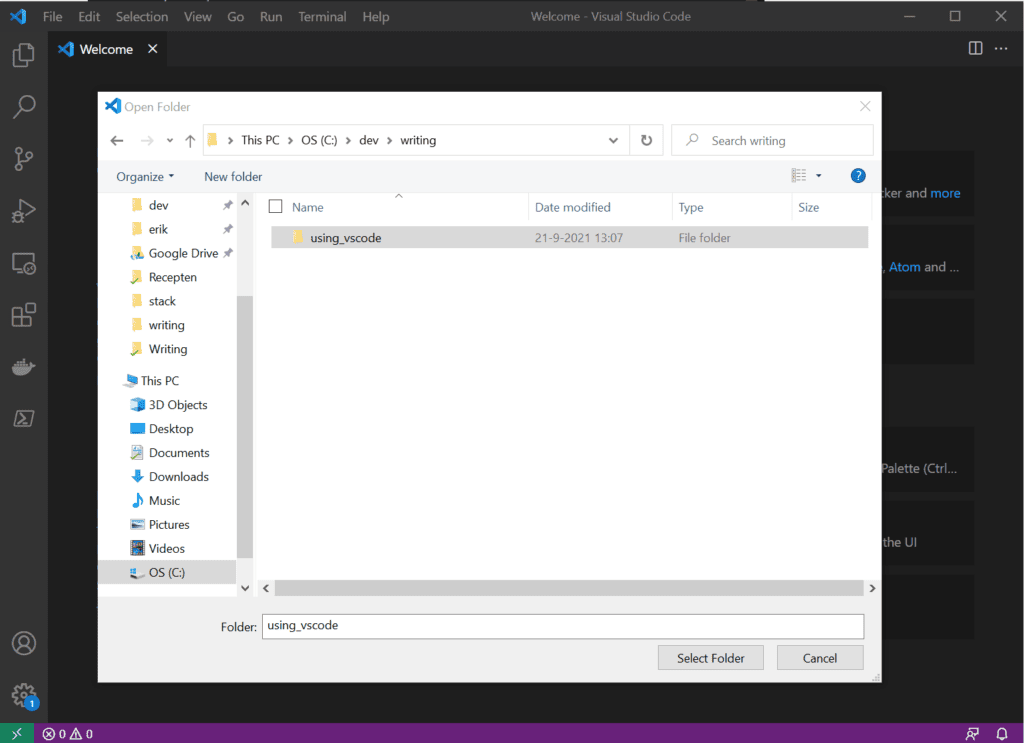Screen dimensions: 1024x743
Task: Open notifications via the bell icon
Action: [x=1003, y=733]
